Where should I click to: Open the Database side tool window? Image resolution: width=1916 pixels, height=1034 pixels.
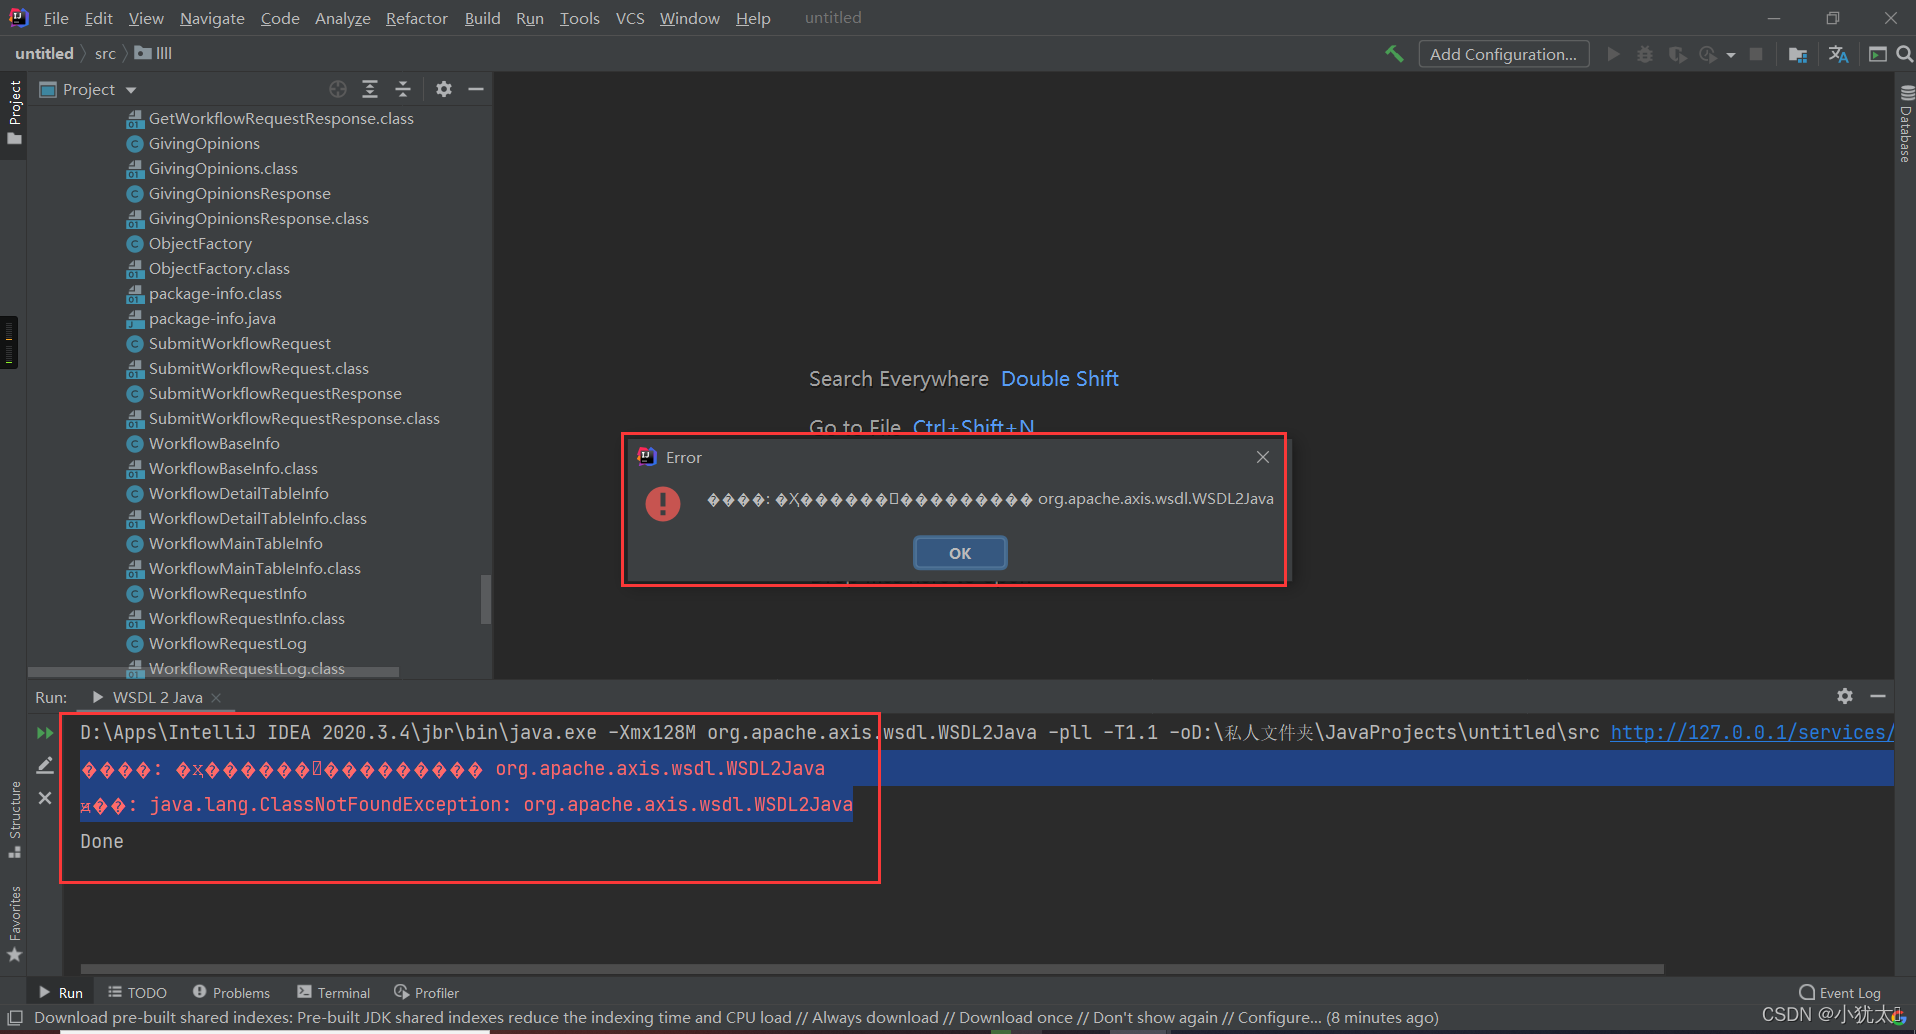point(1905,124)
